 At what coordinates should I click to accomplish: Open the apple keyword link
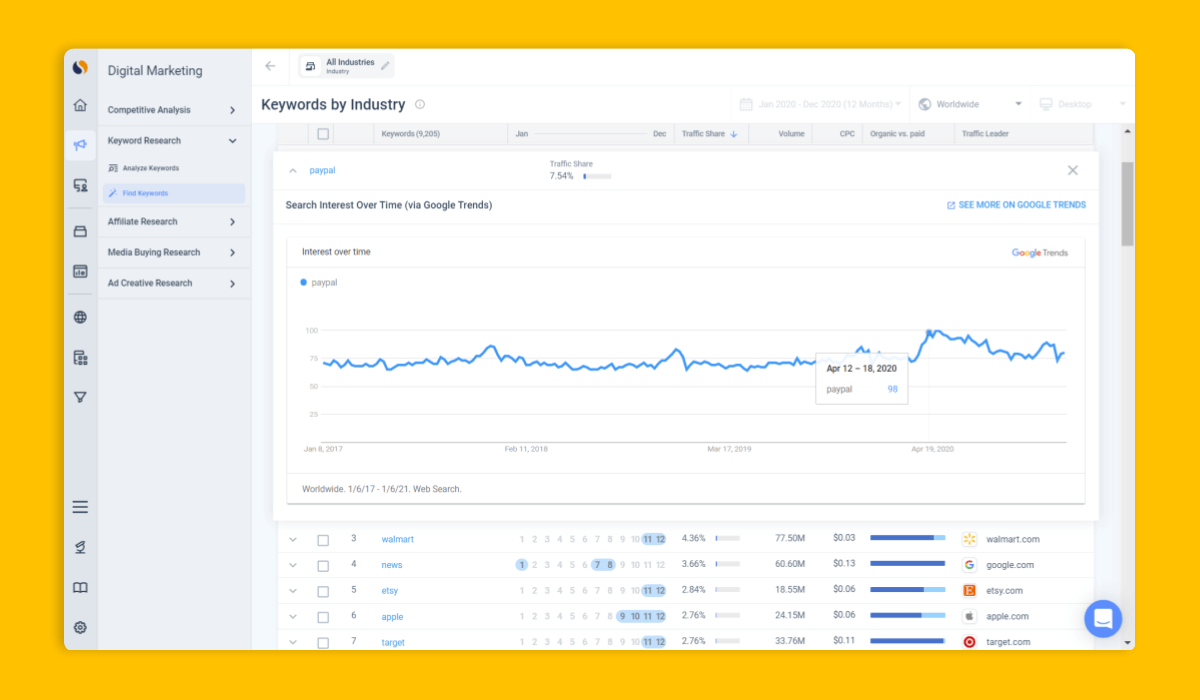[391, 616]
